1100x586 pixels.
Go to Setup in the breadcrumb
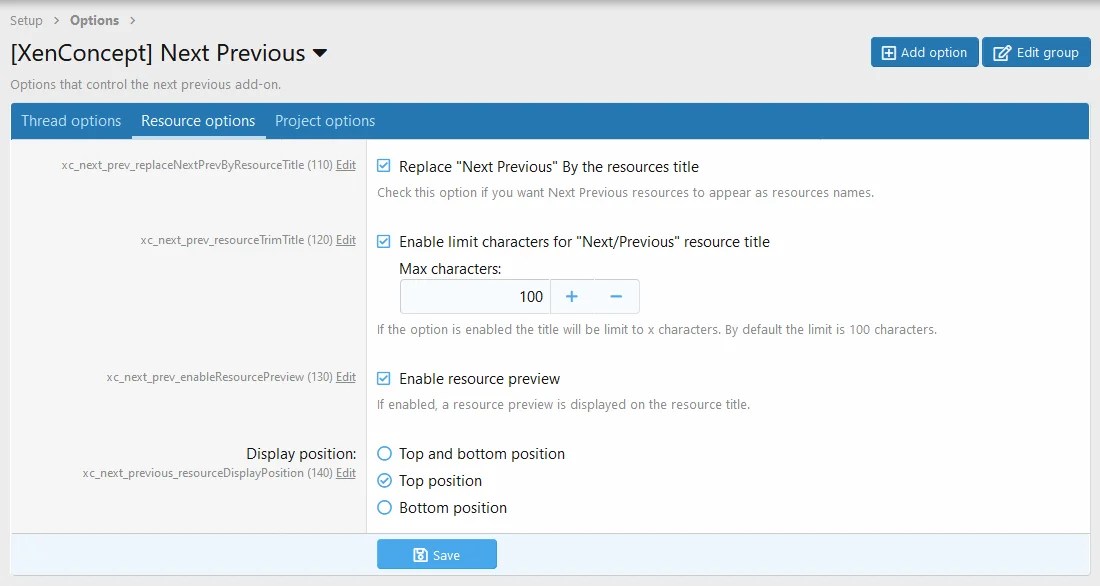coord(26,20)
